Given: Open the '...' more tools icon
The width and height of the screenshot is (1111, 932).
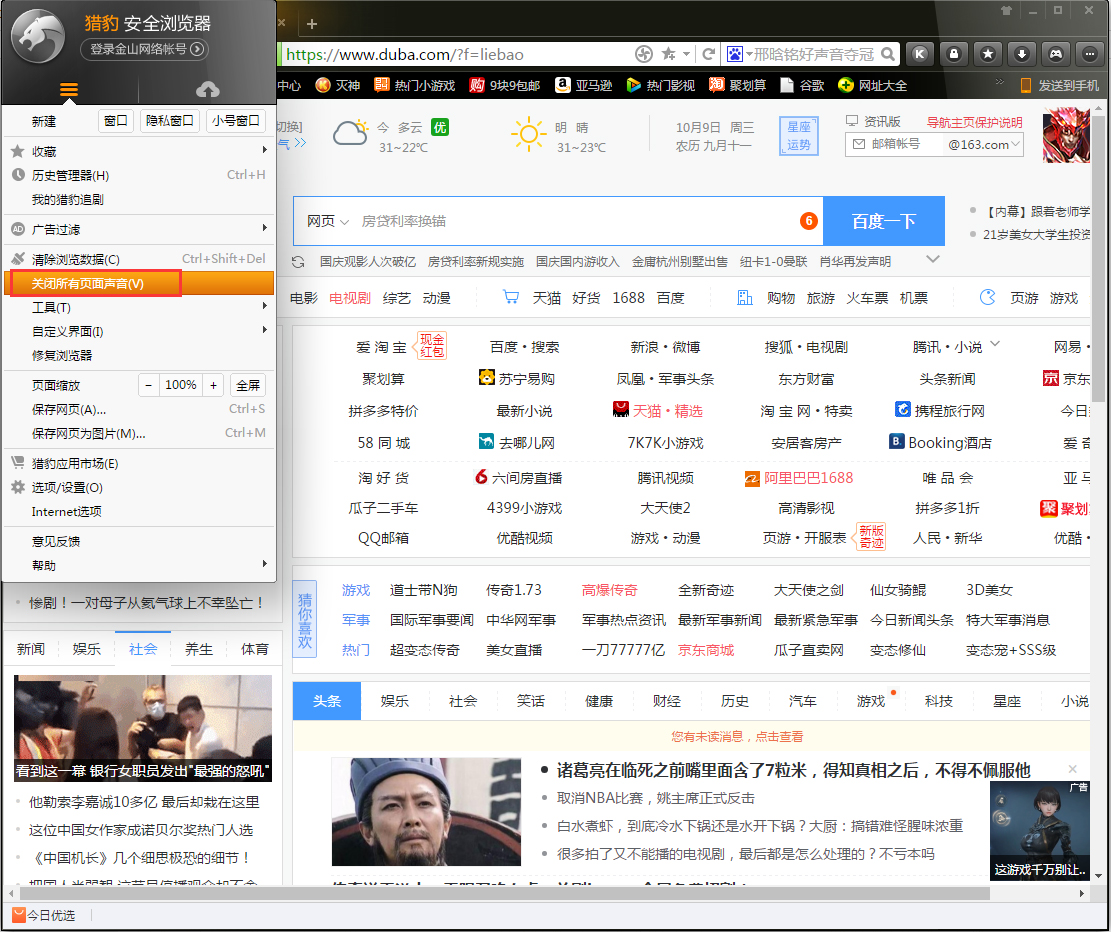Looking at the screenshot, I should point(1087,54).
